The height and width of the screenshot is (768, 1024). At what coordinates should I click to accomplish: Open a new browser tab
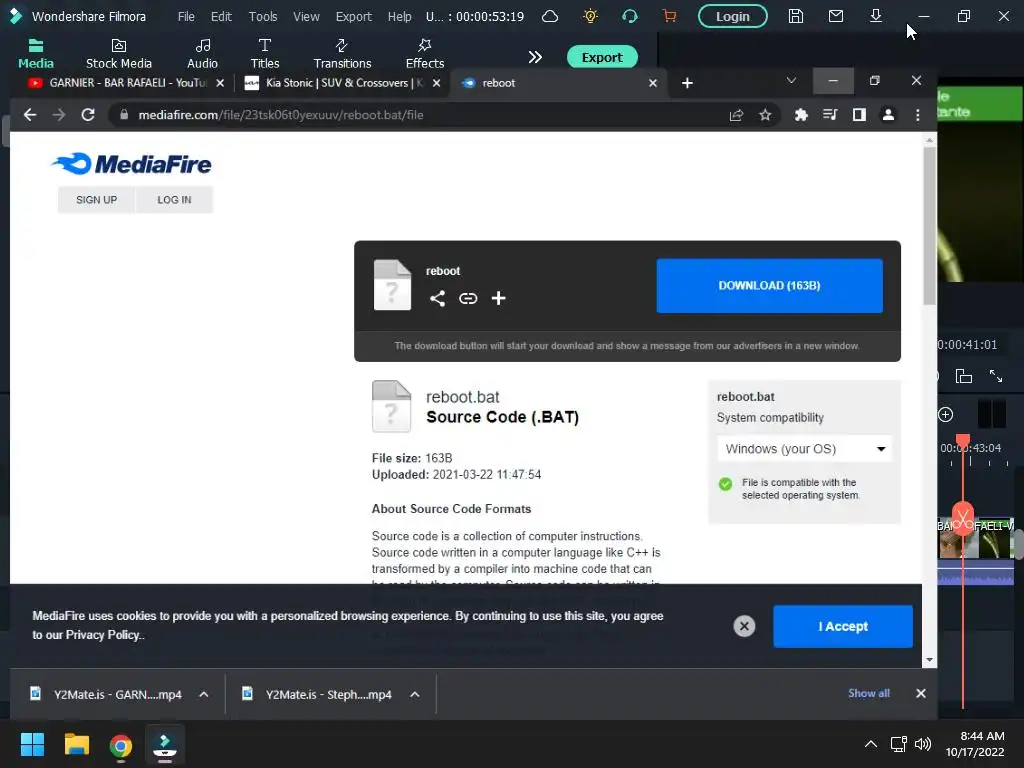[687, 83]
